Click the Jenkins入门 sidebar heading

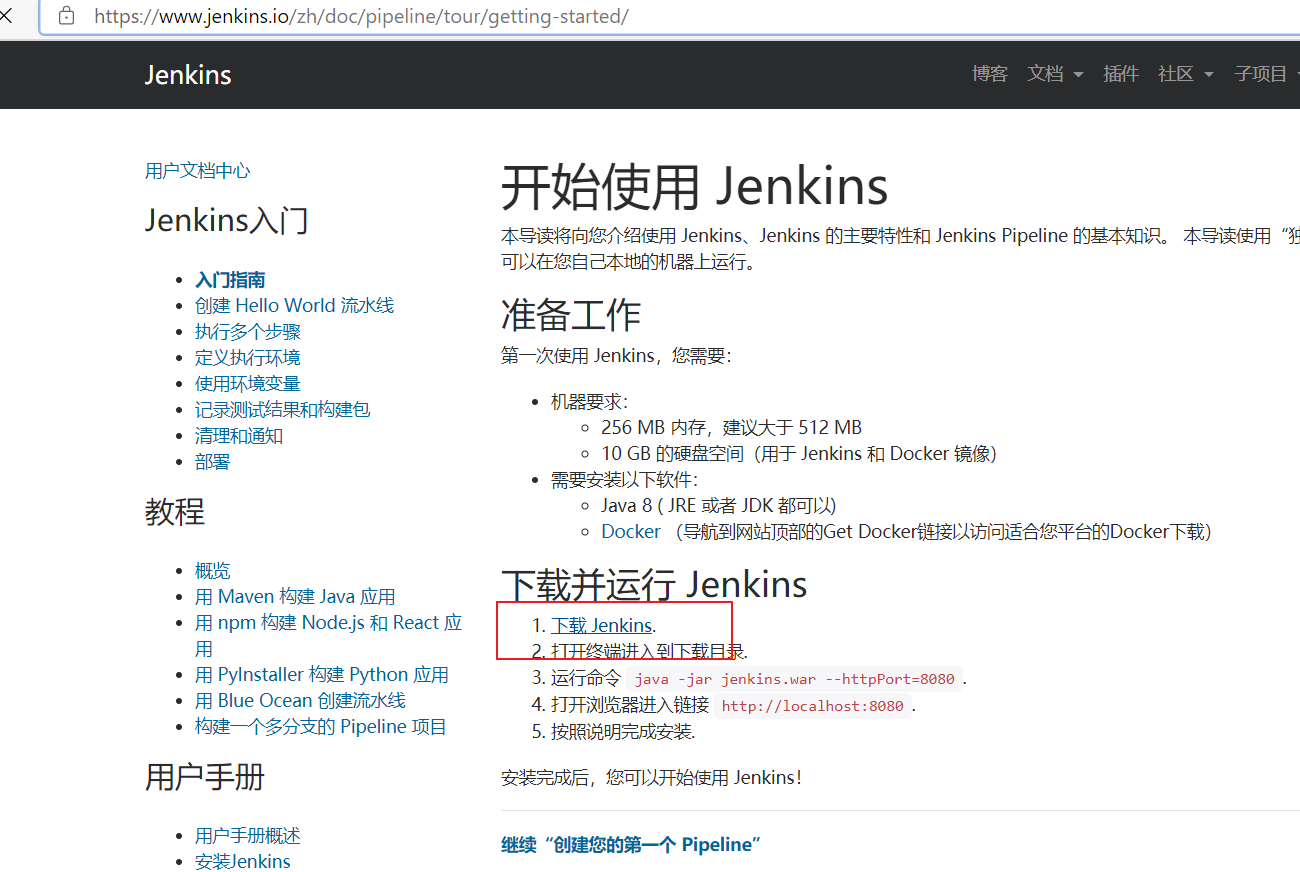[x=227, y=220]
